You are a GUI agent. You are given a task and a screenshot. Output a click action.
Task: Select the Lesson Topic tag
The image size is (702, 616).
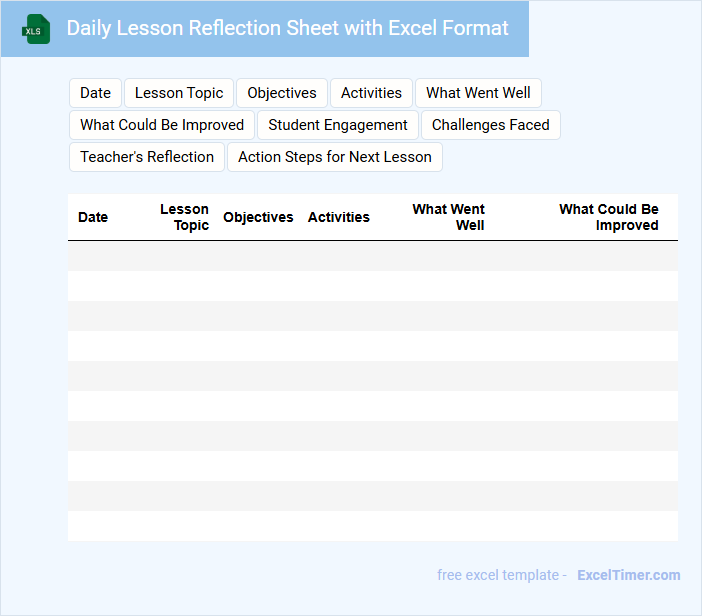179,93
